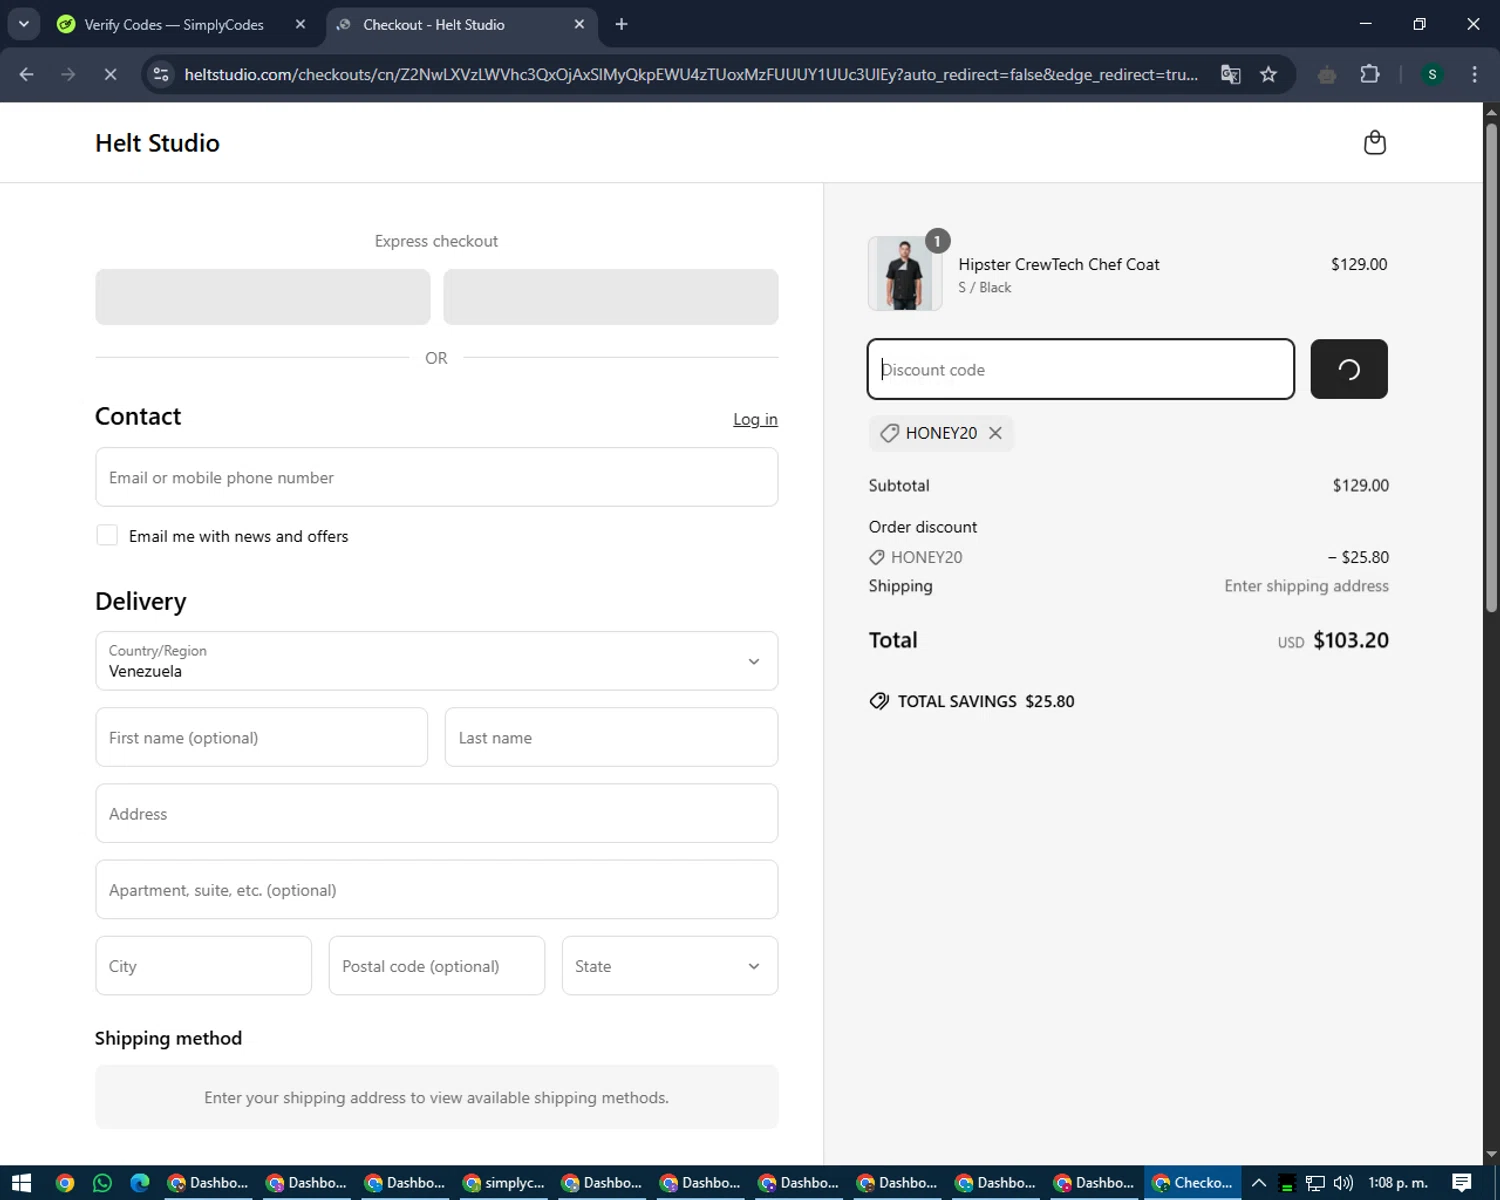
Task: Open WhatsApp from the taskbar
Action: (102, 1183)
